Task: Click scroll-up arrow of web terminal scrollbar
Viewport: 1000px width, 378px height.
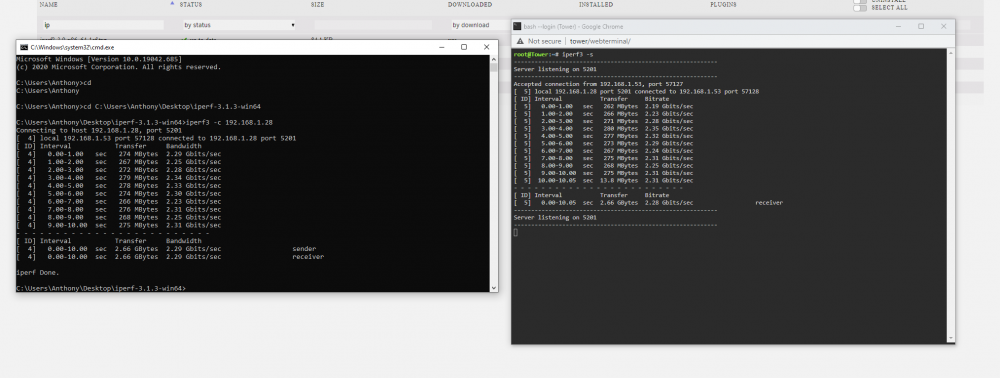Action: pos(951,53)
